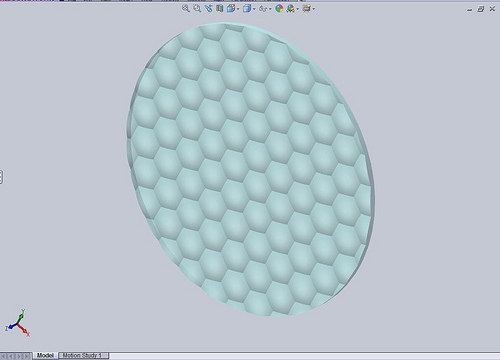Activate the Section View tool
Image resolution: width=500 pixels, height=360 pixels.
click(x=219, y=8)
